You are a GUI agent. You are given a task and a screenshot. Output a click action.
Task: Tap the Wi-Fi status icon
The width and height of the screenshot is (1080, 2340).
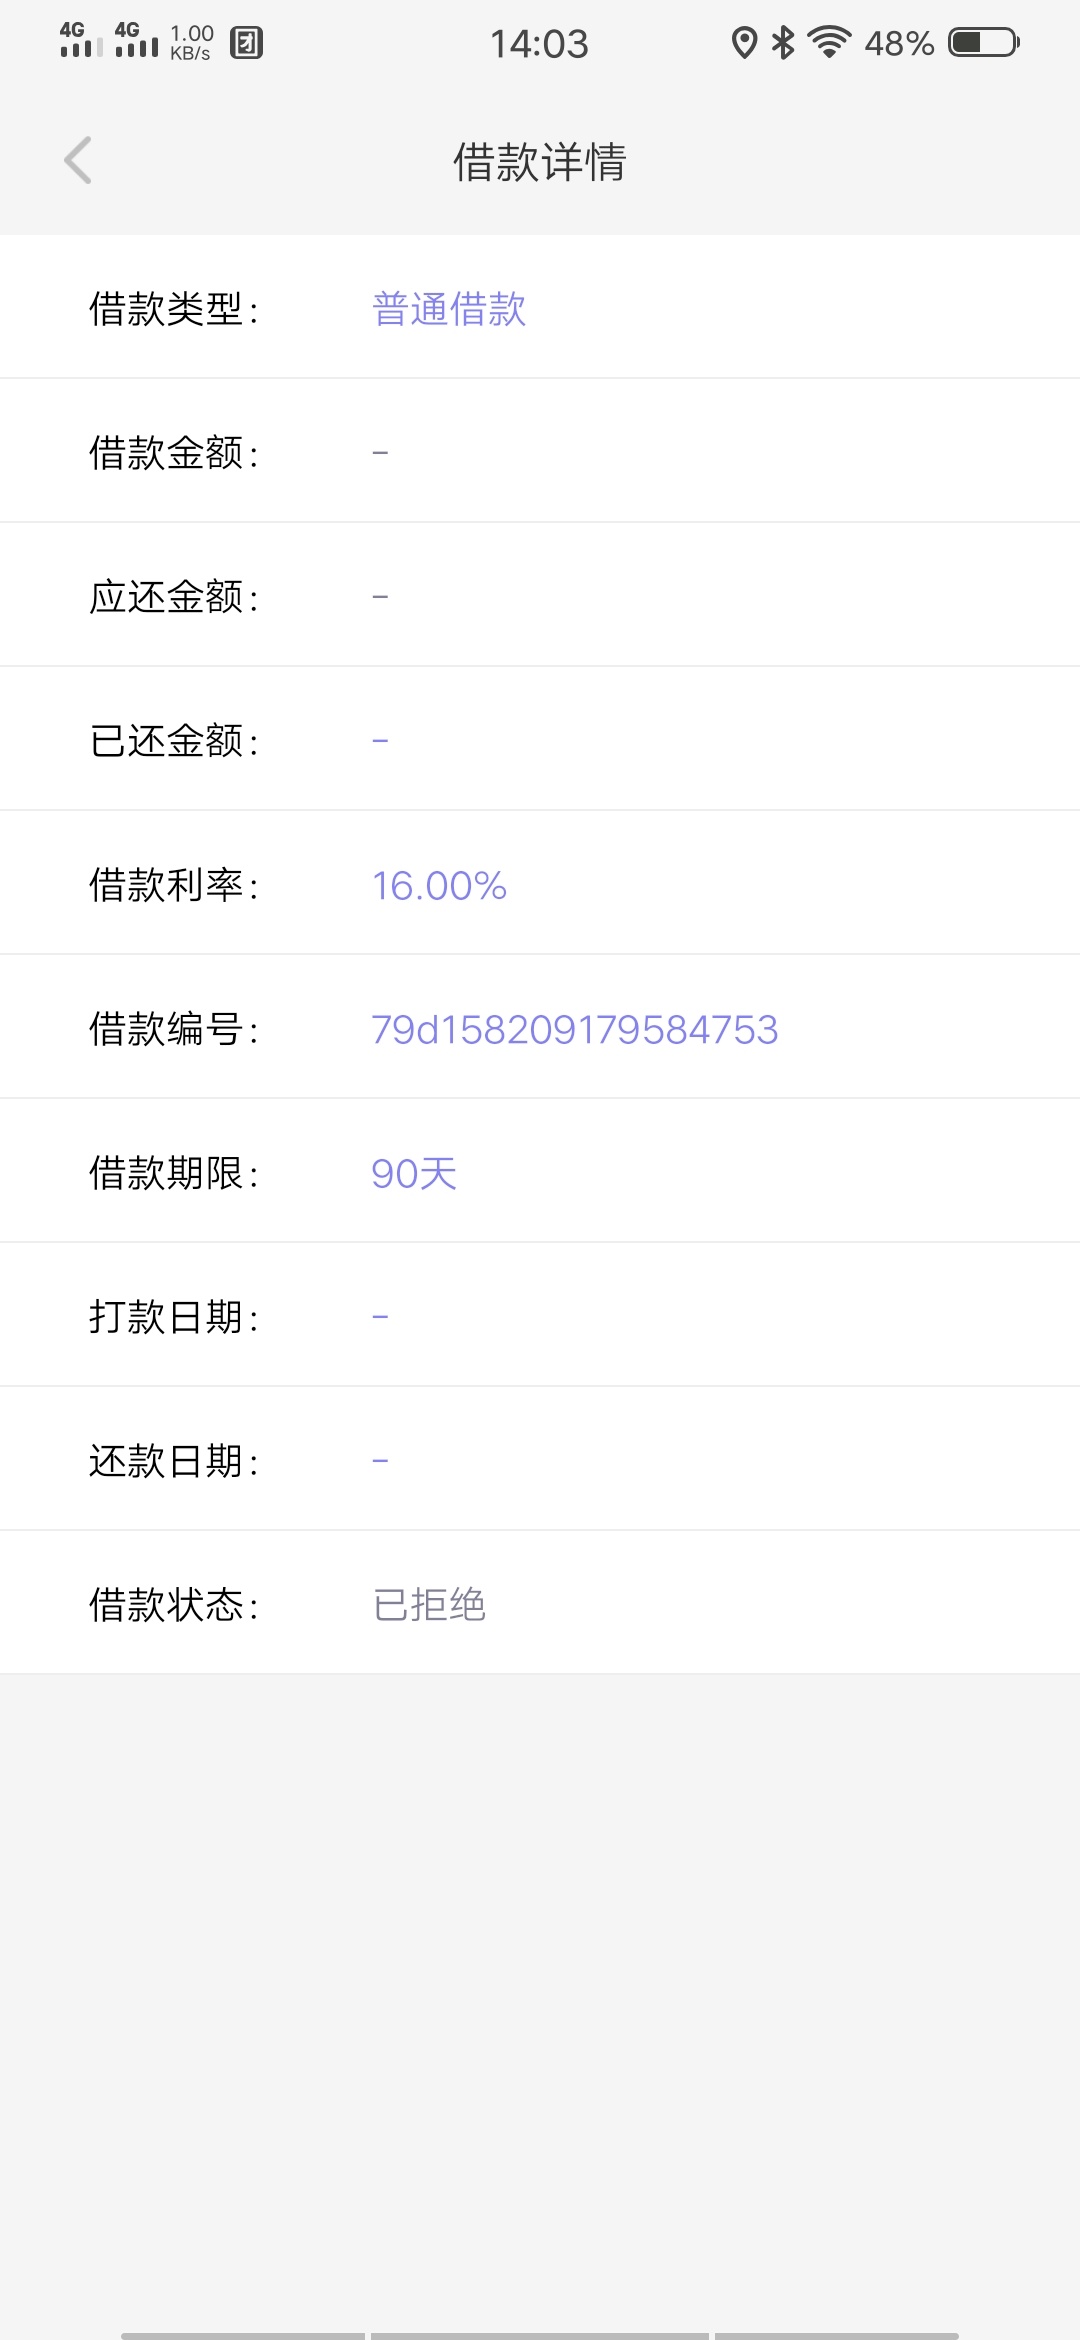pos(829,42)
